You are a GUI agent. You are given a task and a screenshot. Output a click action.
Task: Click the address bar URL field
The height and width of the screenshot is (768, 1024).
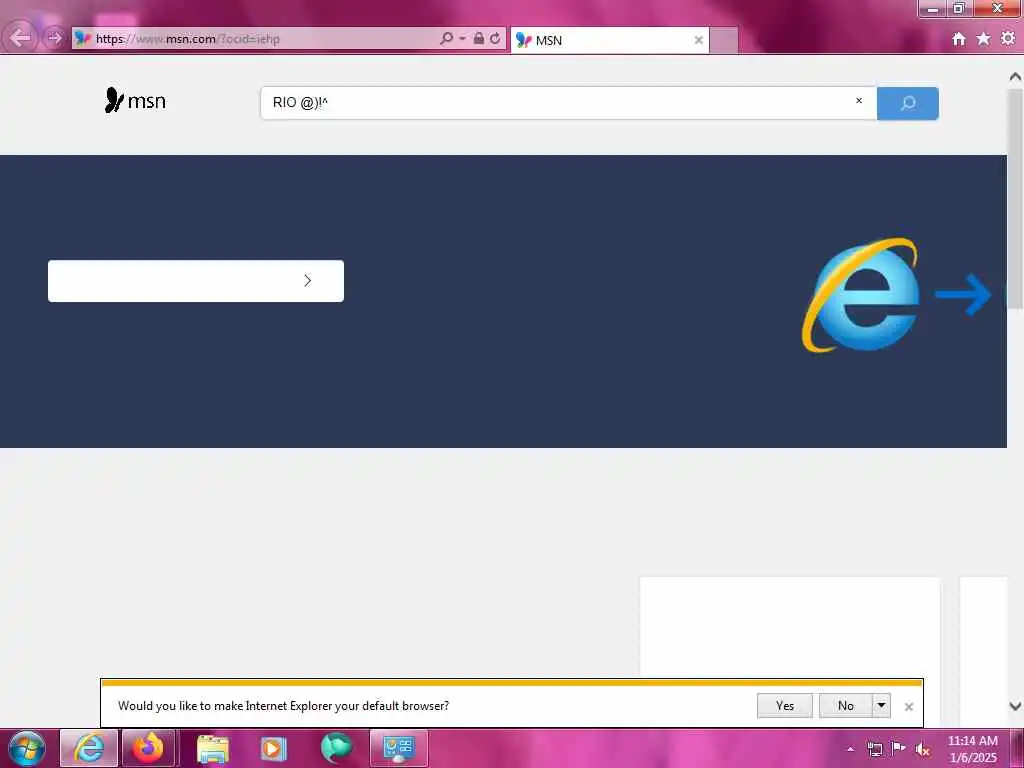coord(255,39)
